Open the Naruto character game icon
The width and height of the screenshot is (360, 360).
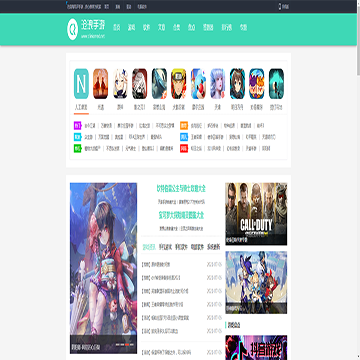pos(179,84)
